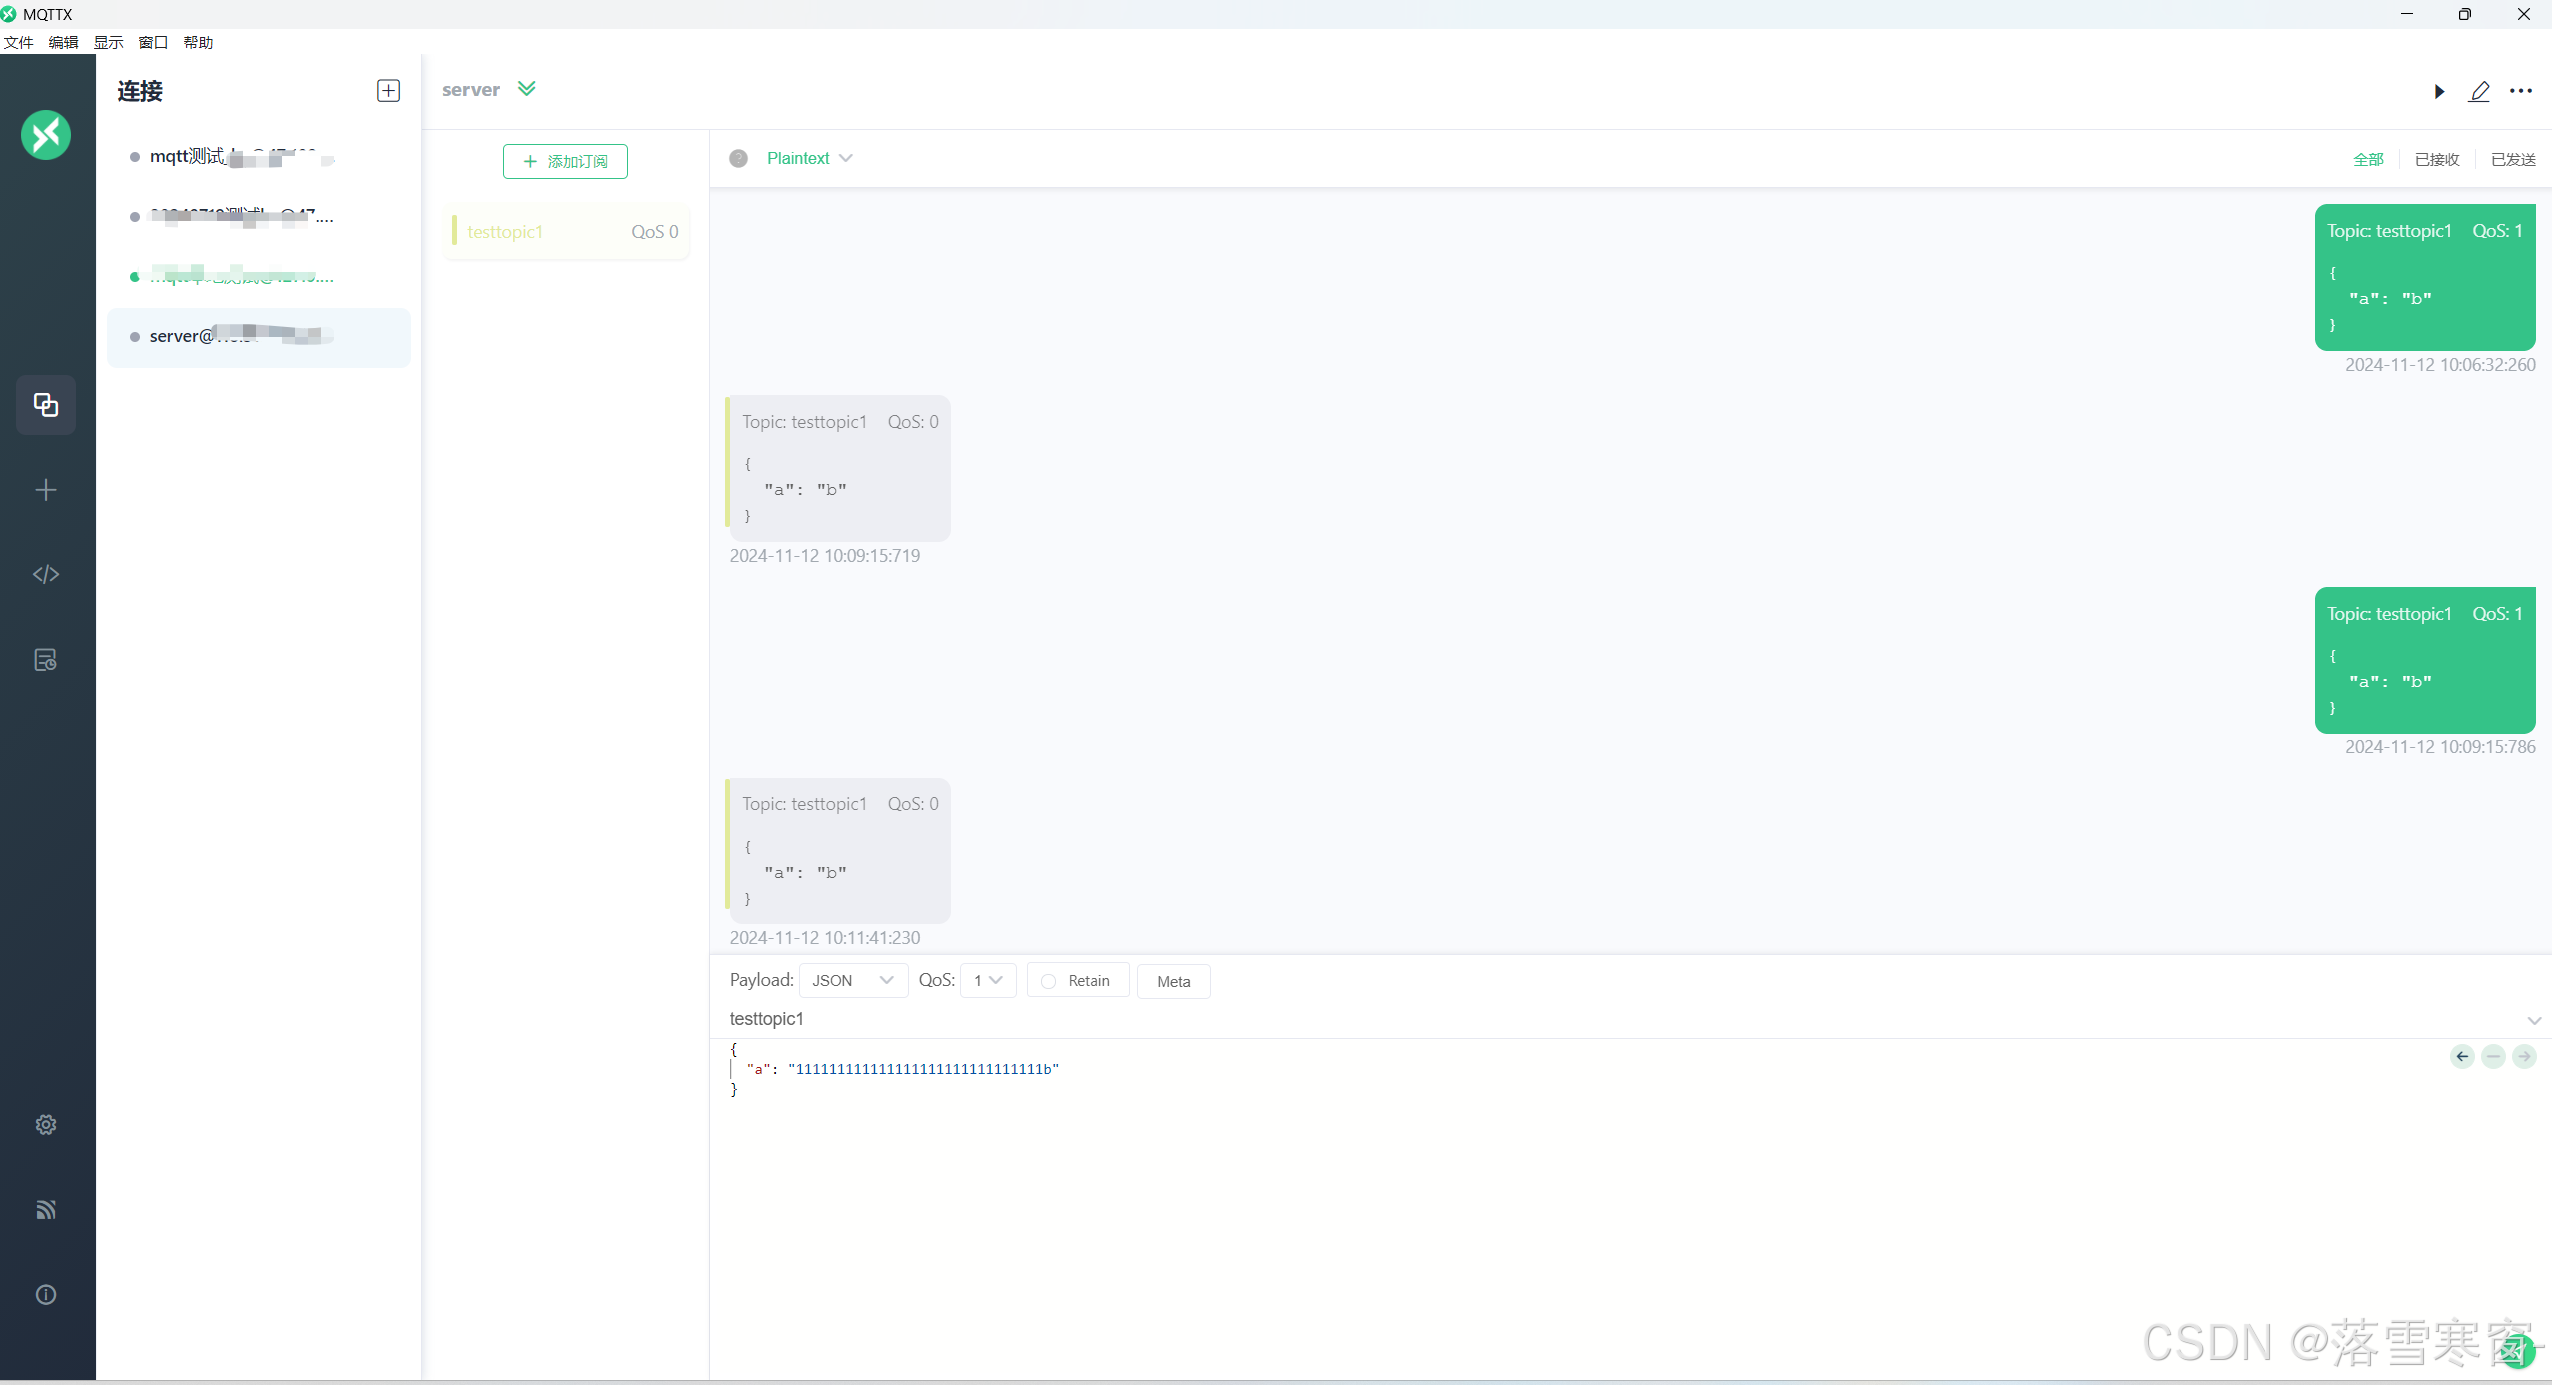Click the testtopic1 subscription color bar
Viewport: 2552px width, 1385px height.
tap(454, 231)
